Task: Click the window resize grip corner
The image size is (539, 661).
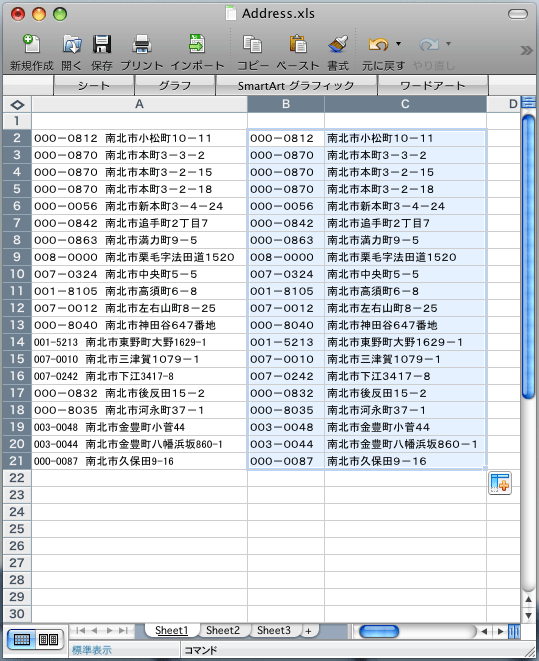Action: pos(529,651)
